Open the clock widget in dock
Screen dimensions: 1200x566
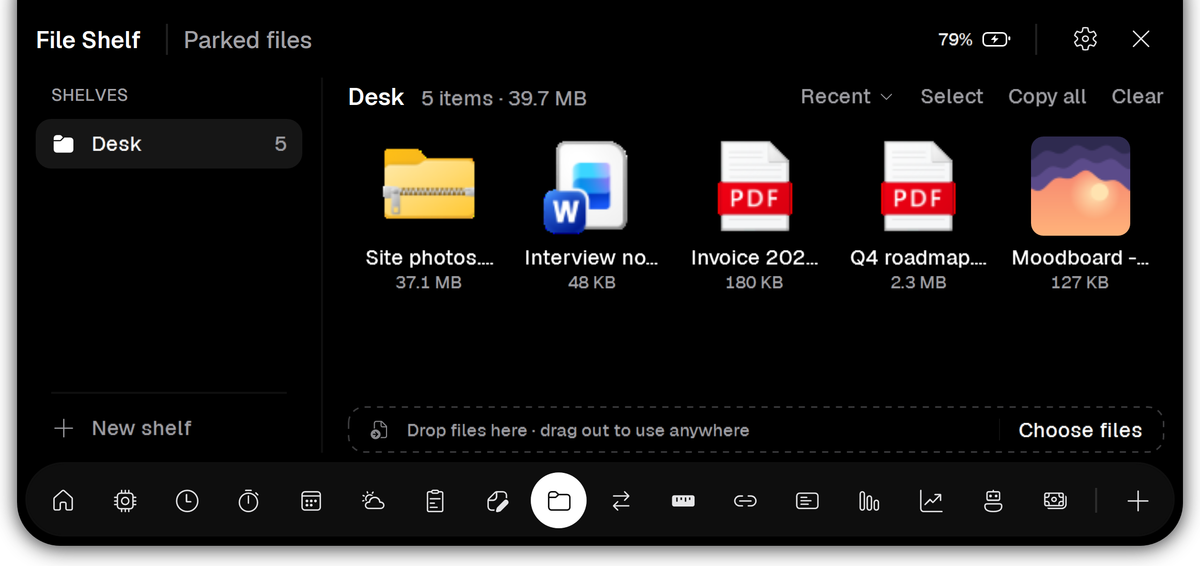[x=187, y=501]
